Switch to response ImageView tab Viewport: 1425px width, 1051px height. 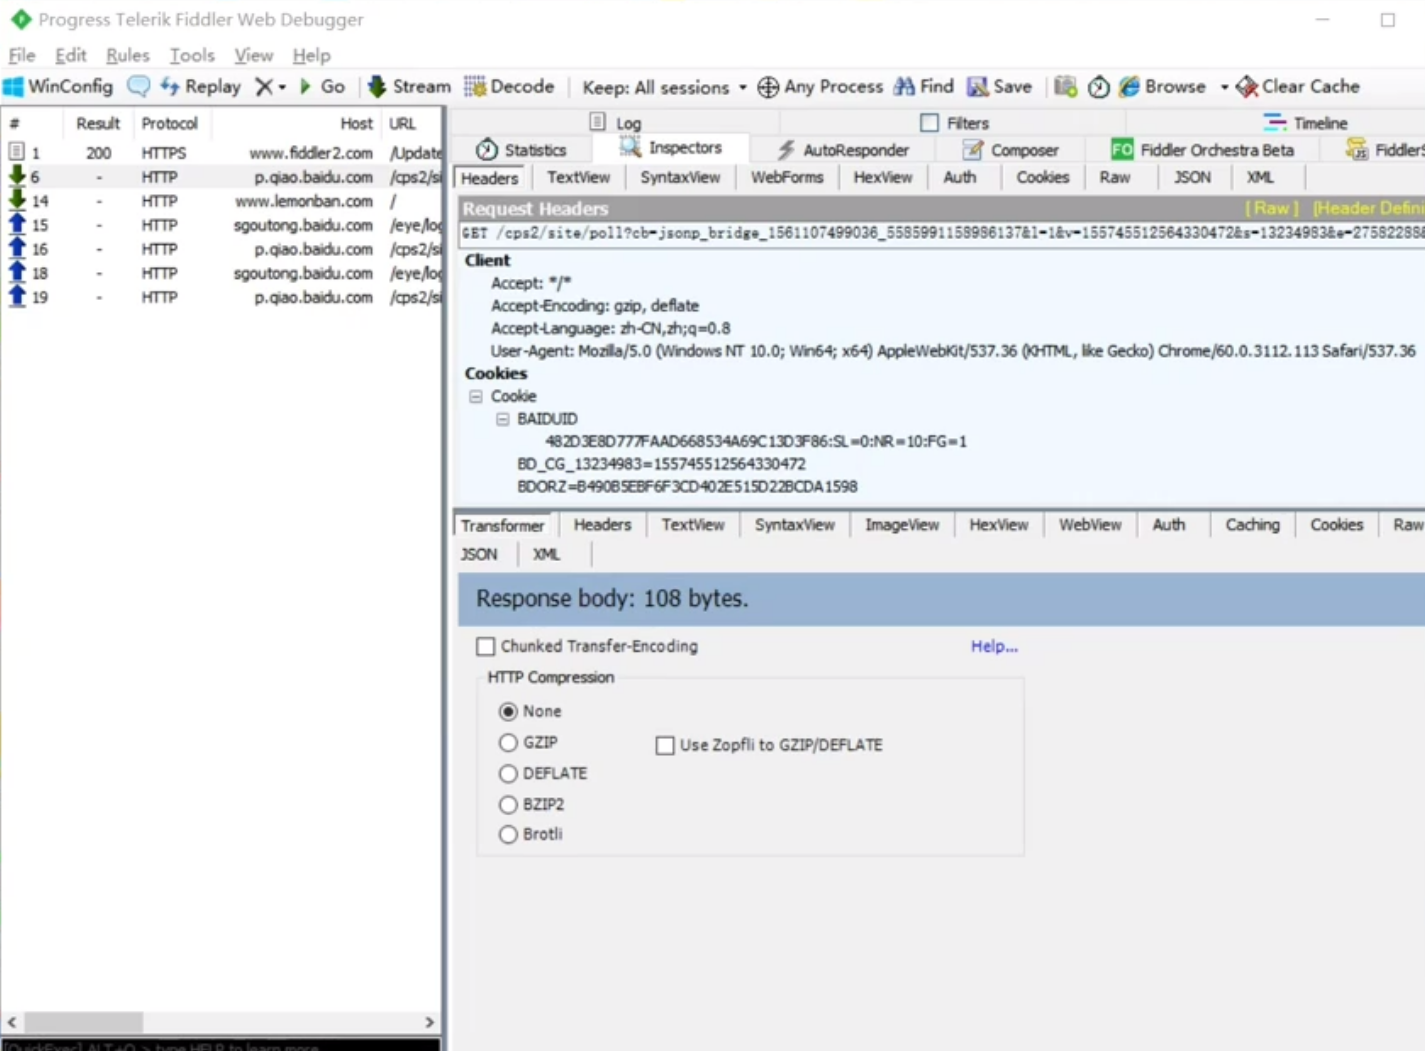click(x=902, y=525)
